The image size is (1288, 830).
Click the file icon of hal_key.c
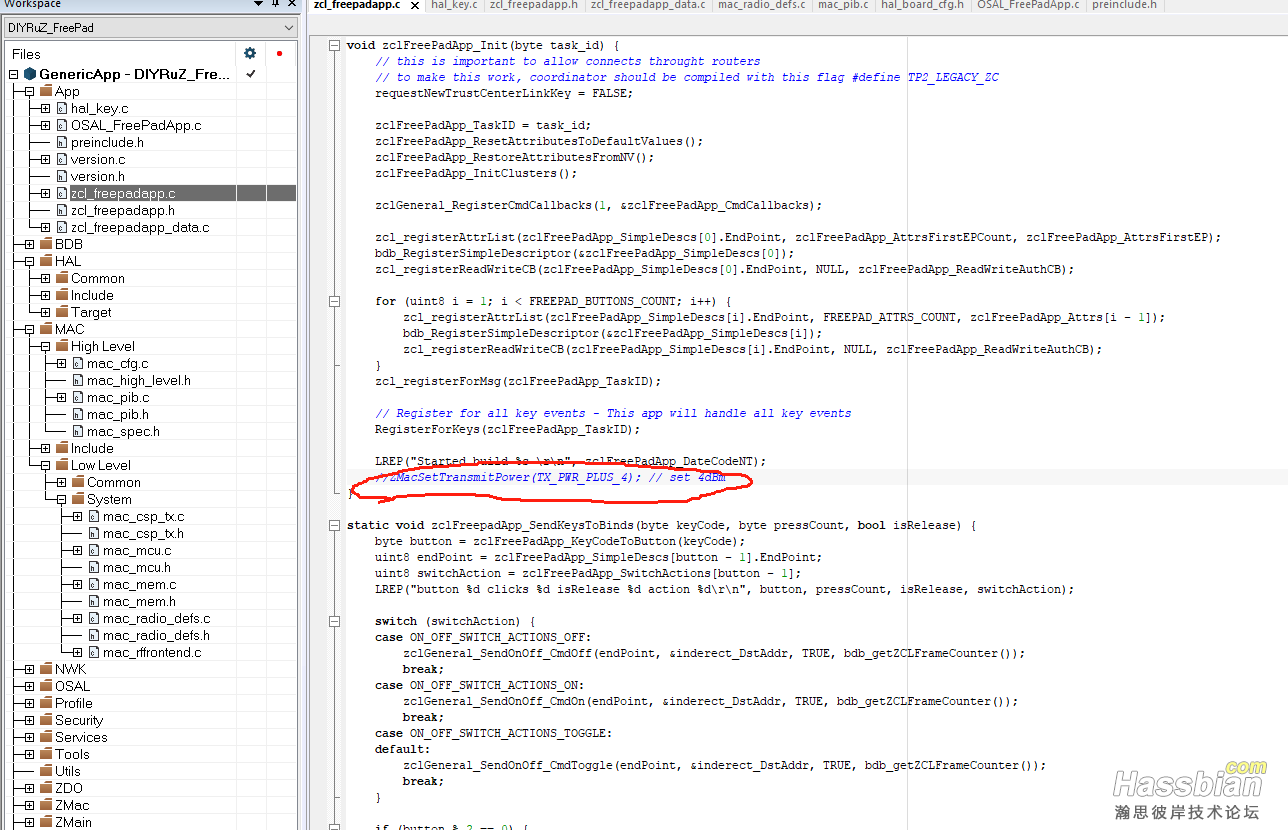(x=61, y=108)
